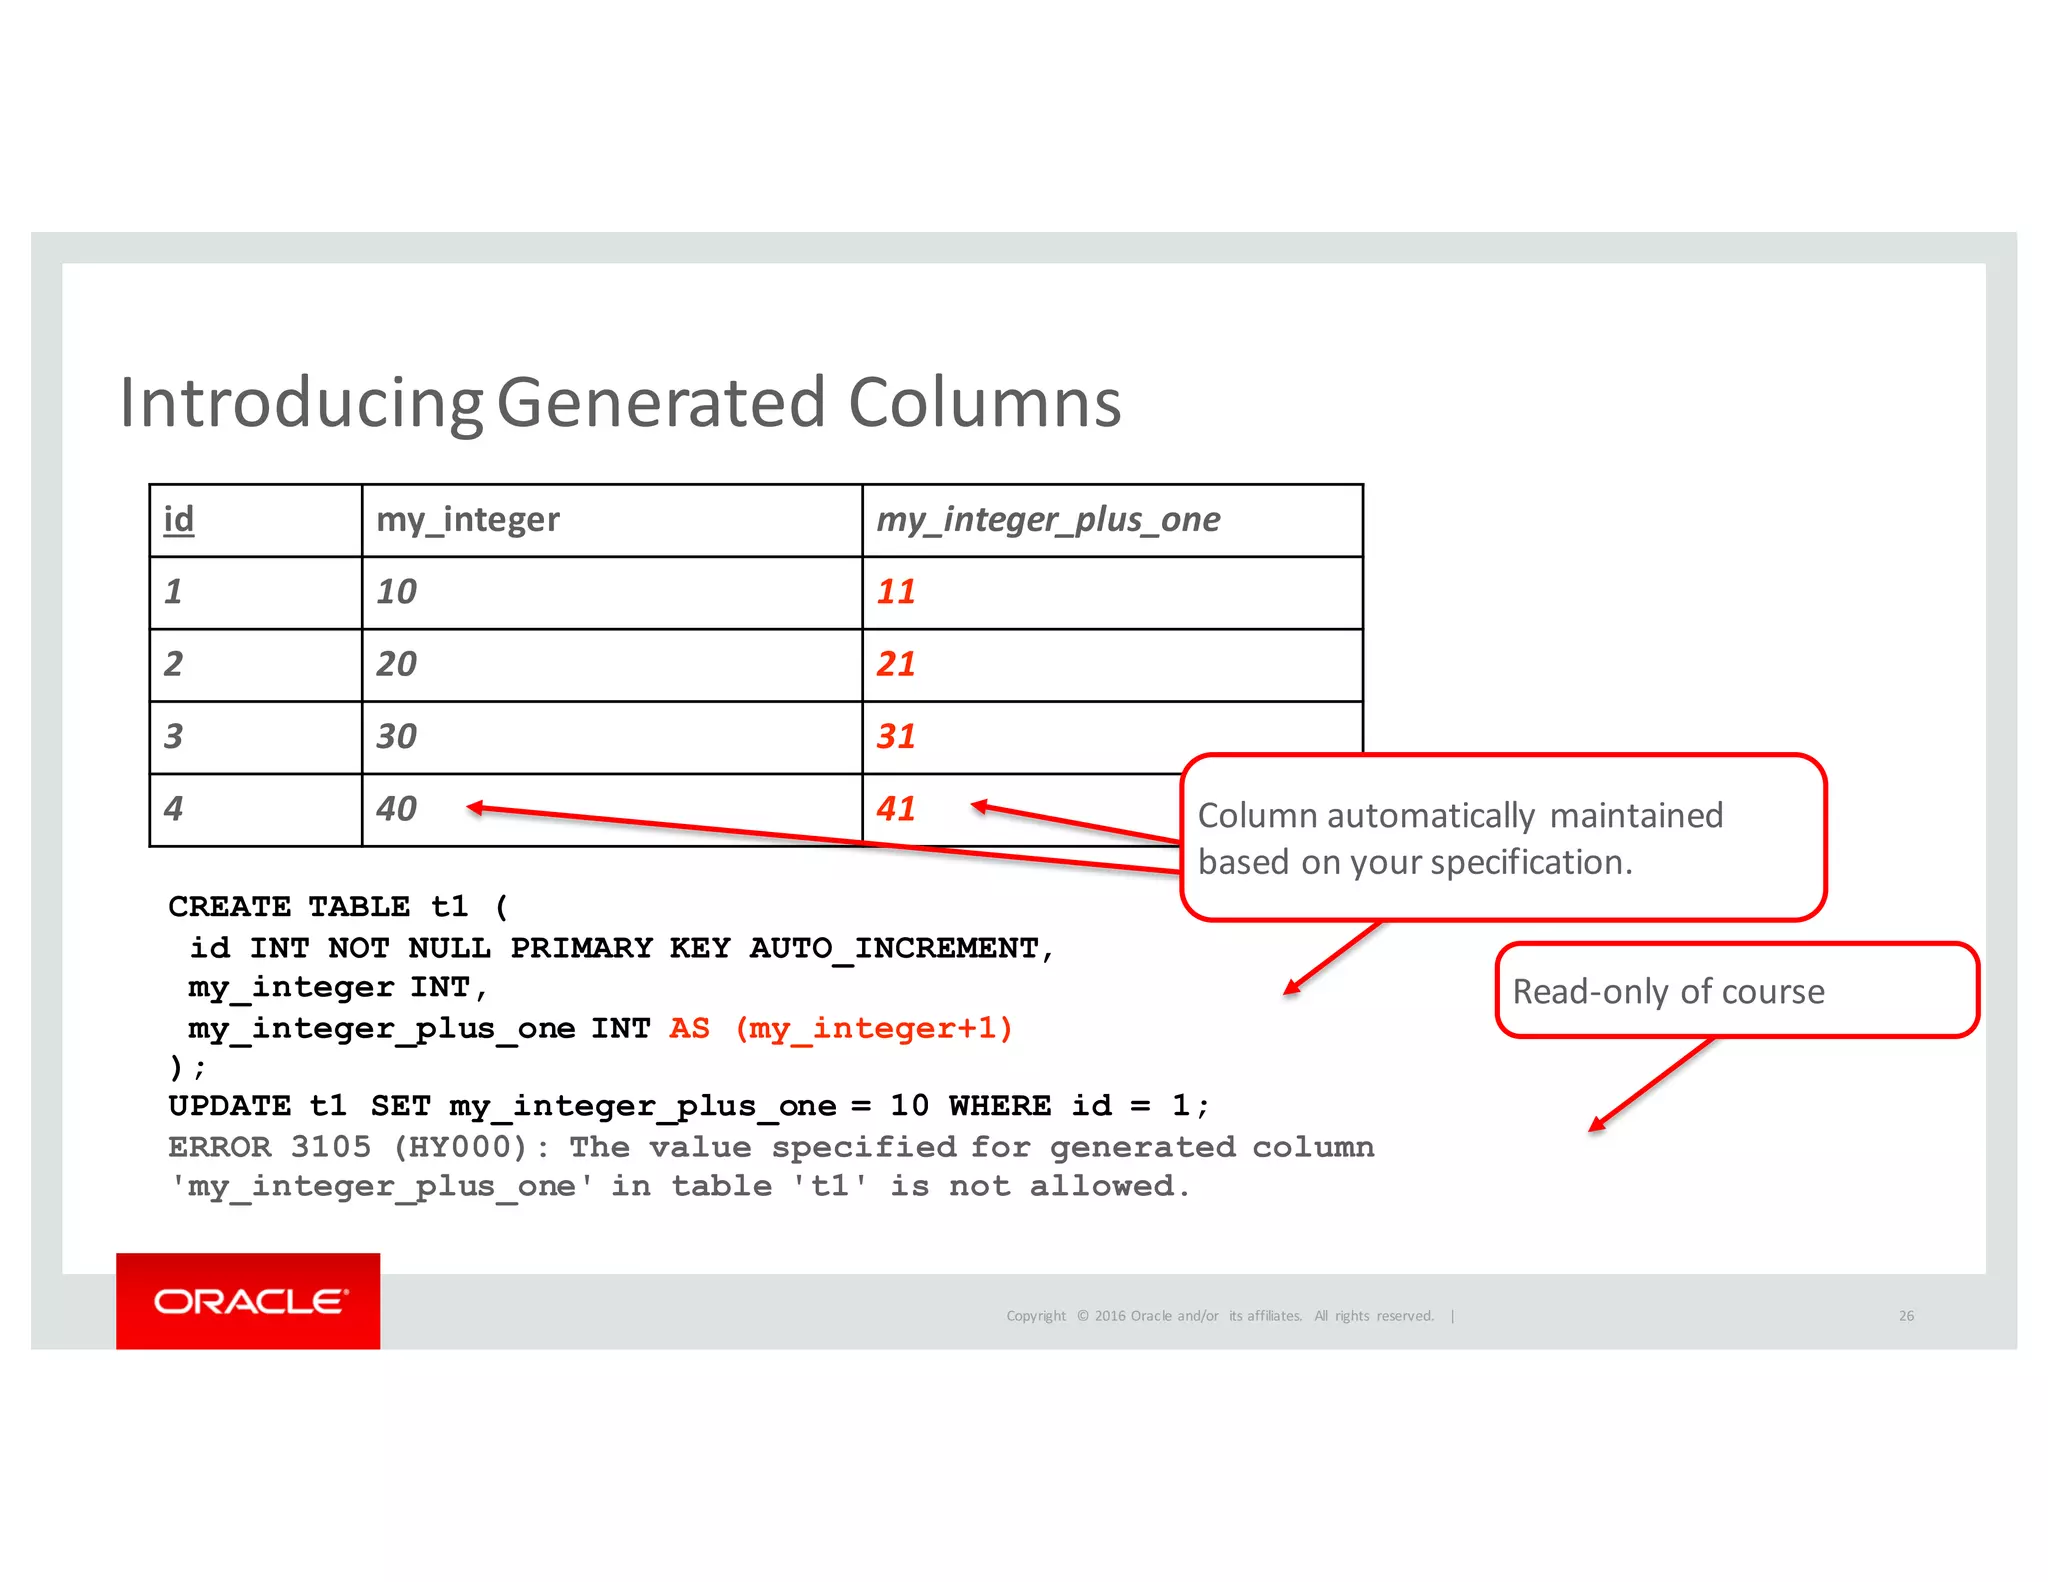The width and height of the screenshot is (2048, 1582).
Task: Click table cell with value 20
Action: (x=612, y=665)
